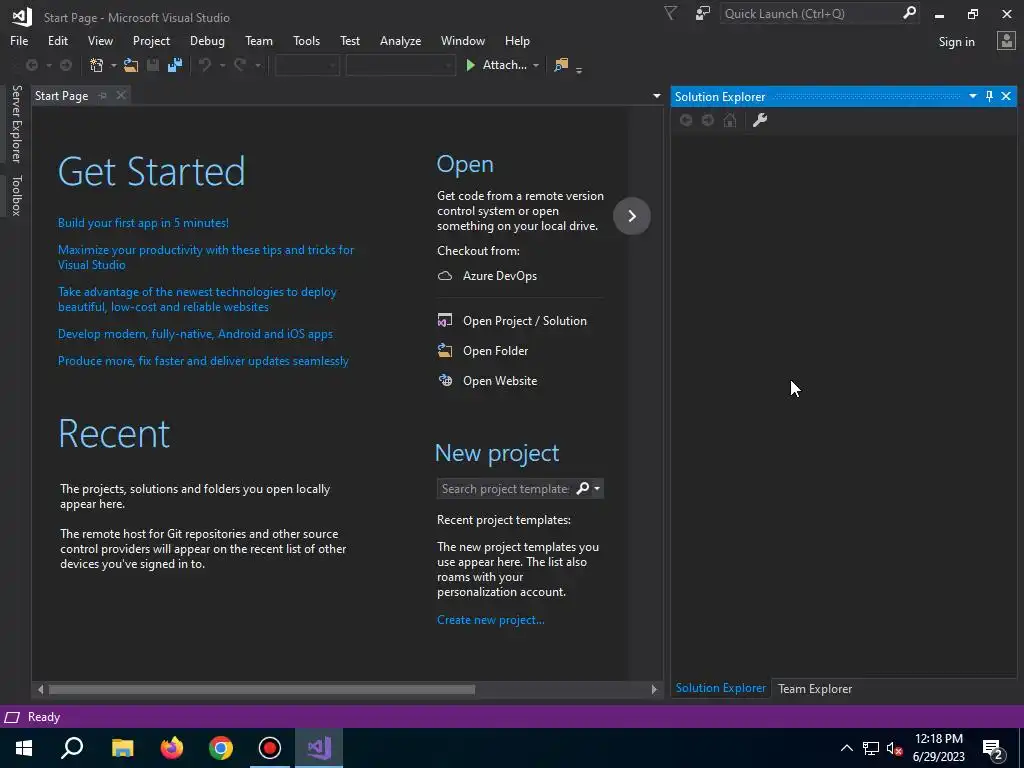Click the template search magnifier icon
Image resolution: width=1024 pixels, height=768 pixels.
coord(582,488)
